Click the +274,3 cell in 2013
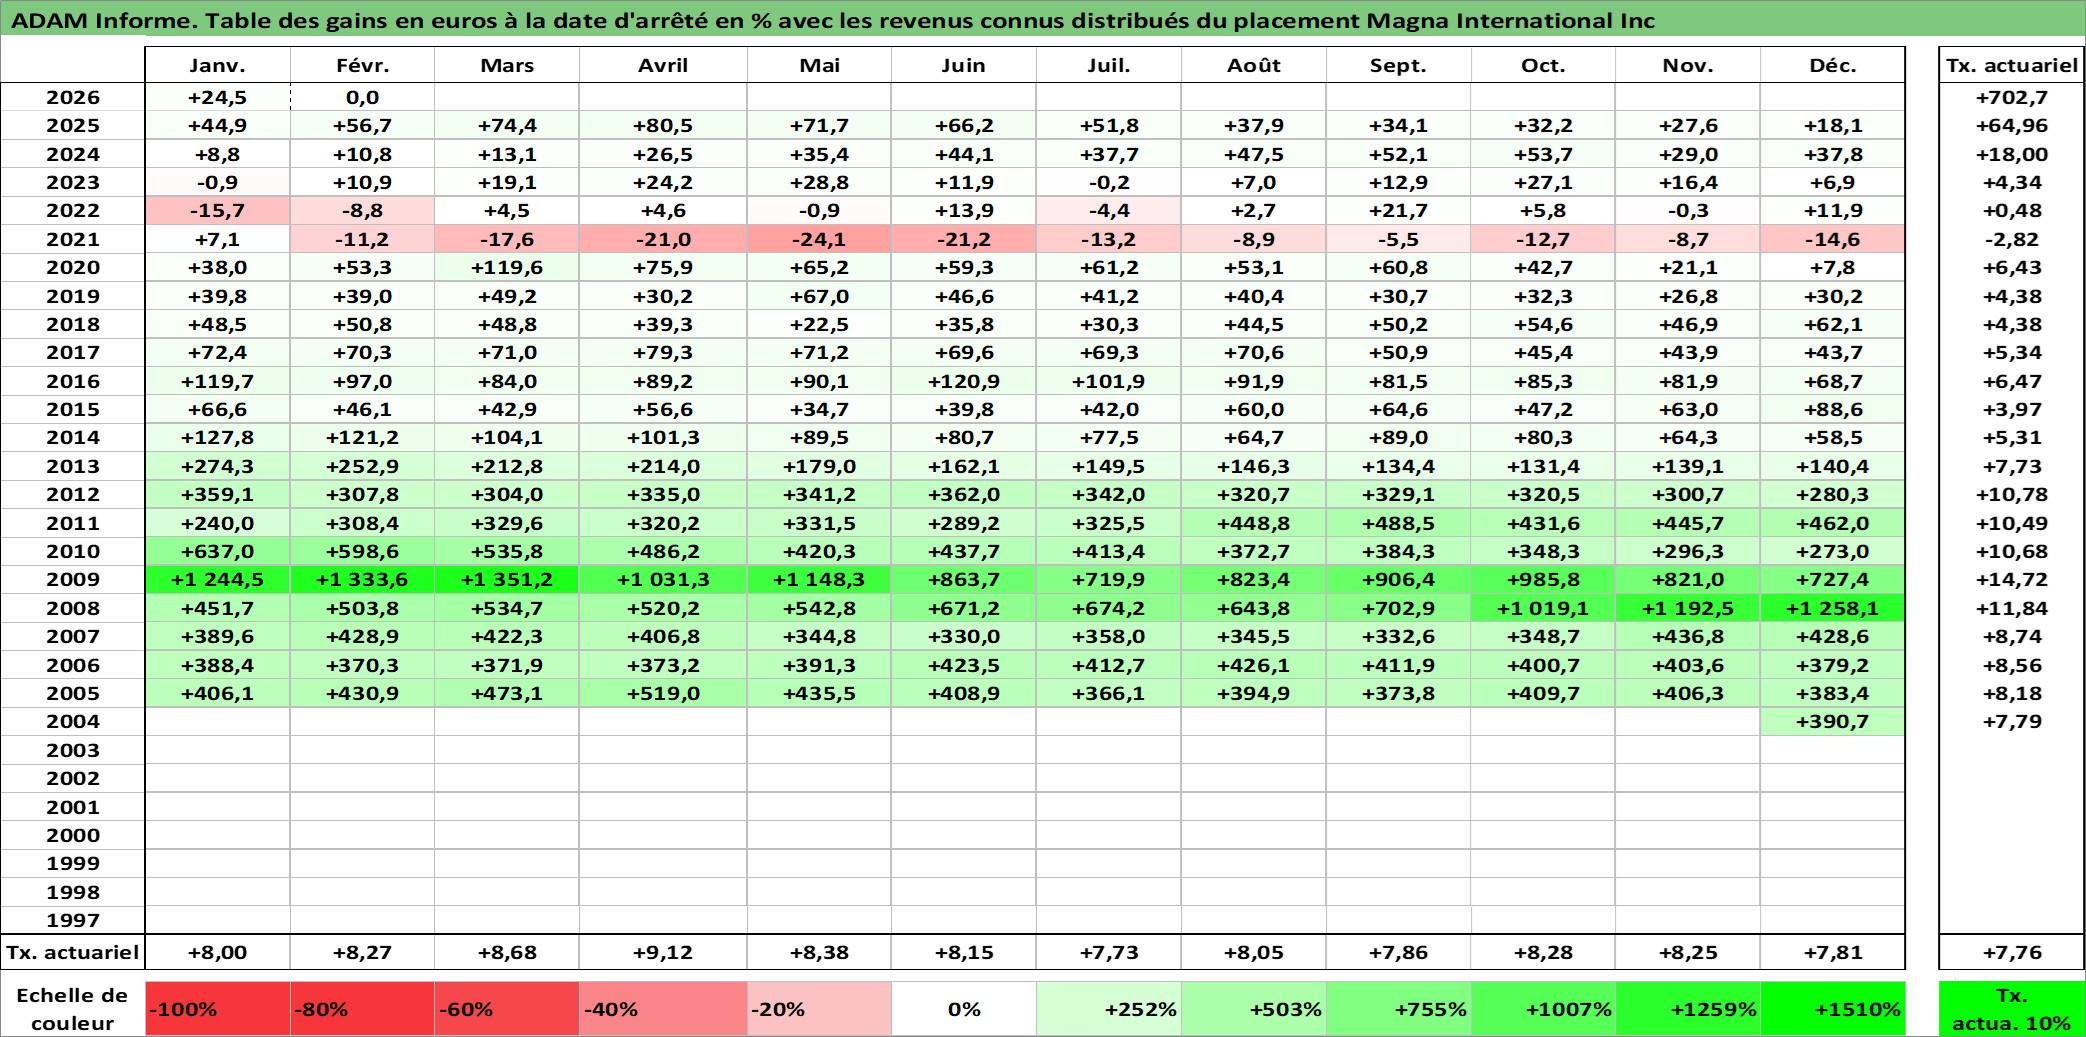2086x1037 pixels. point(217,466)
